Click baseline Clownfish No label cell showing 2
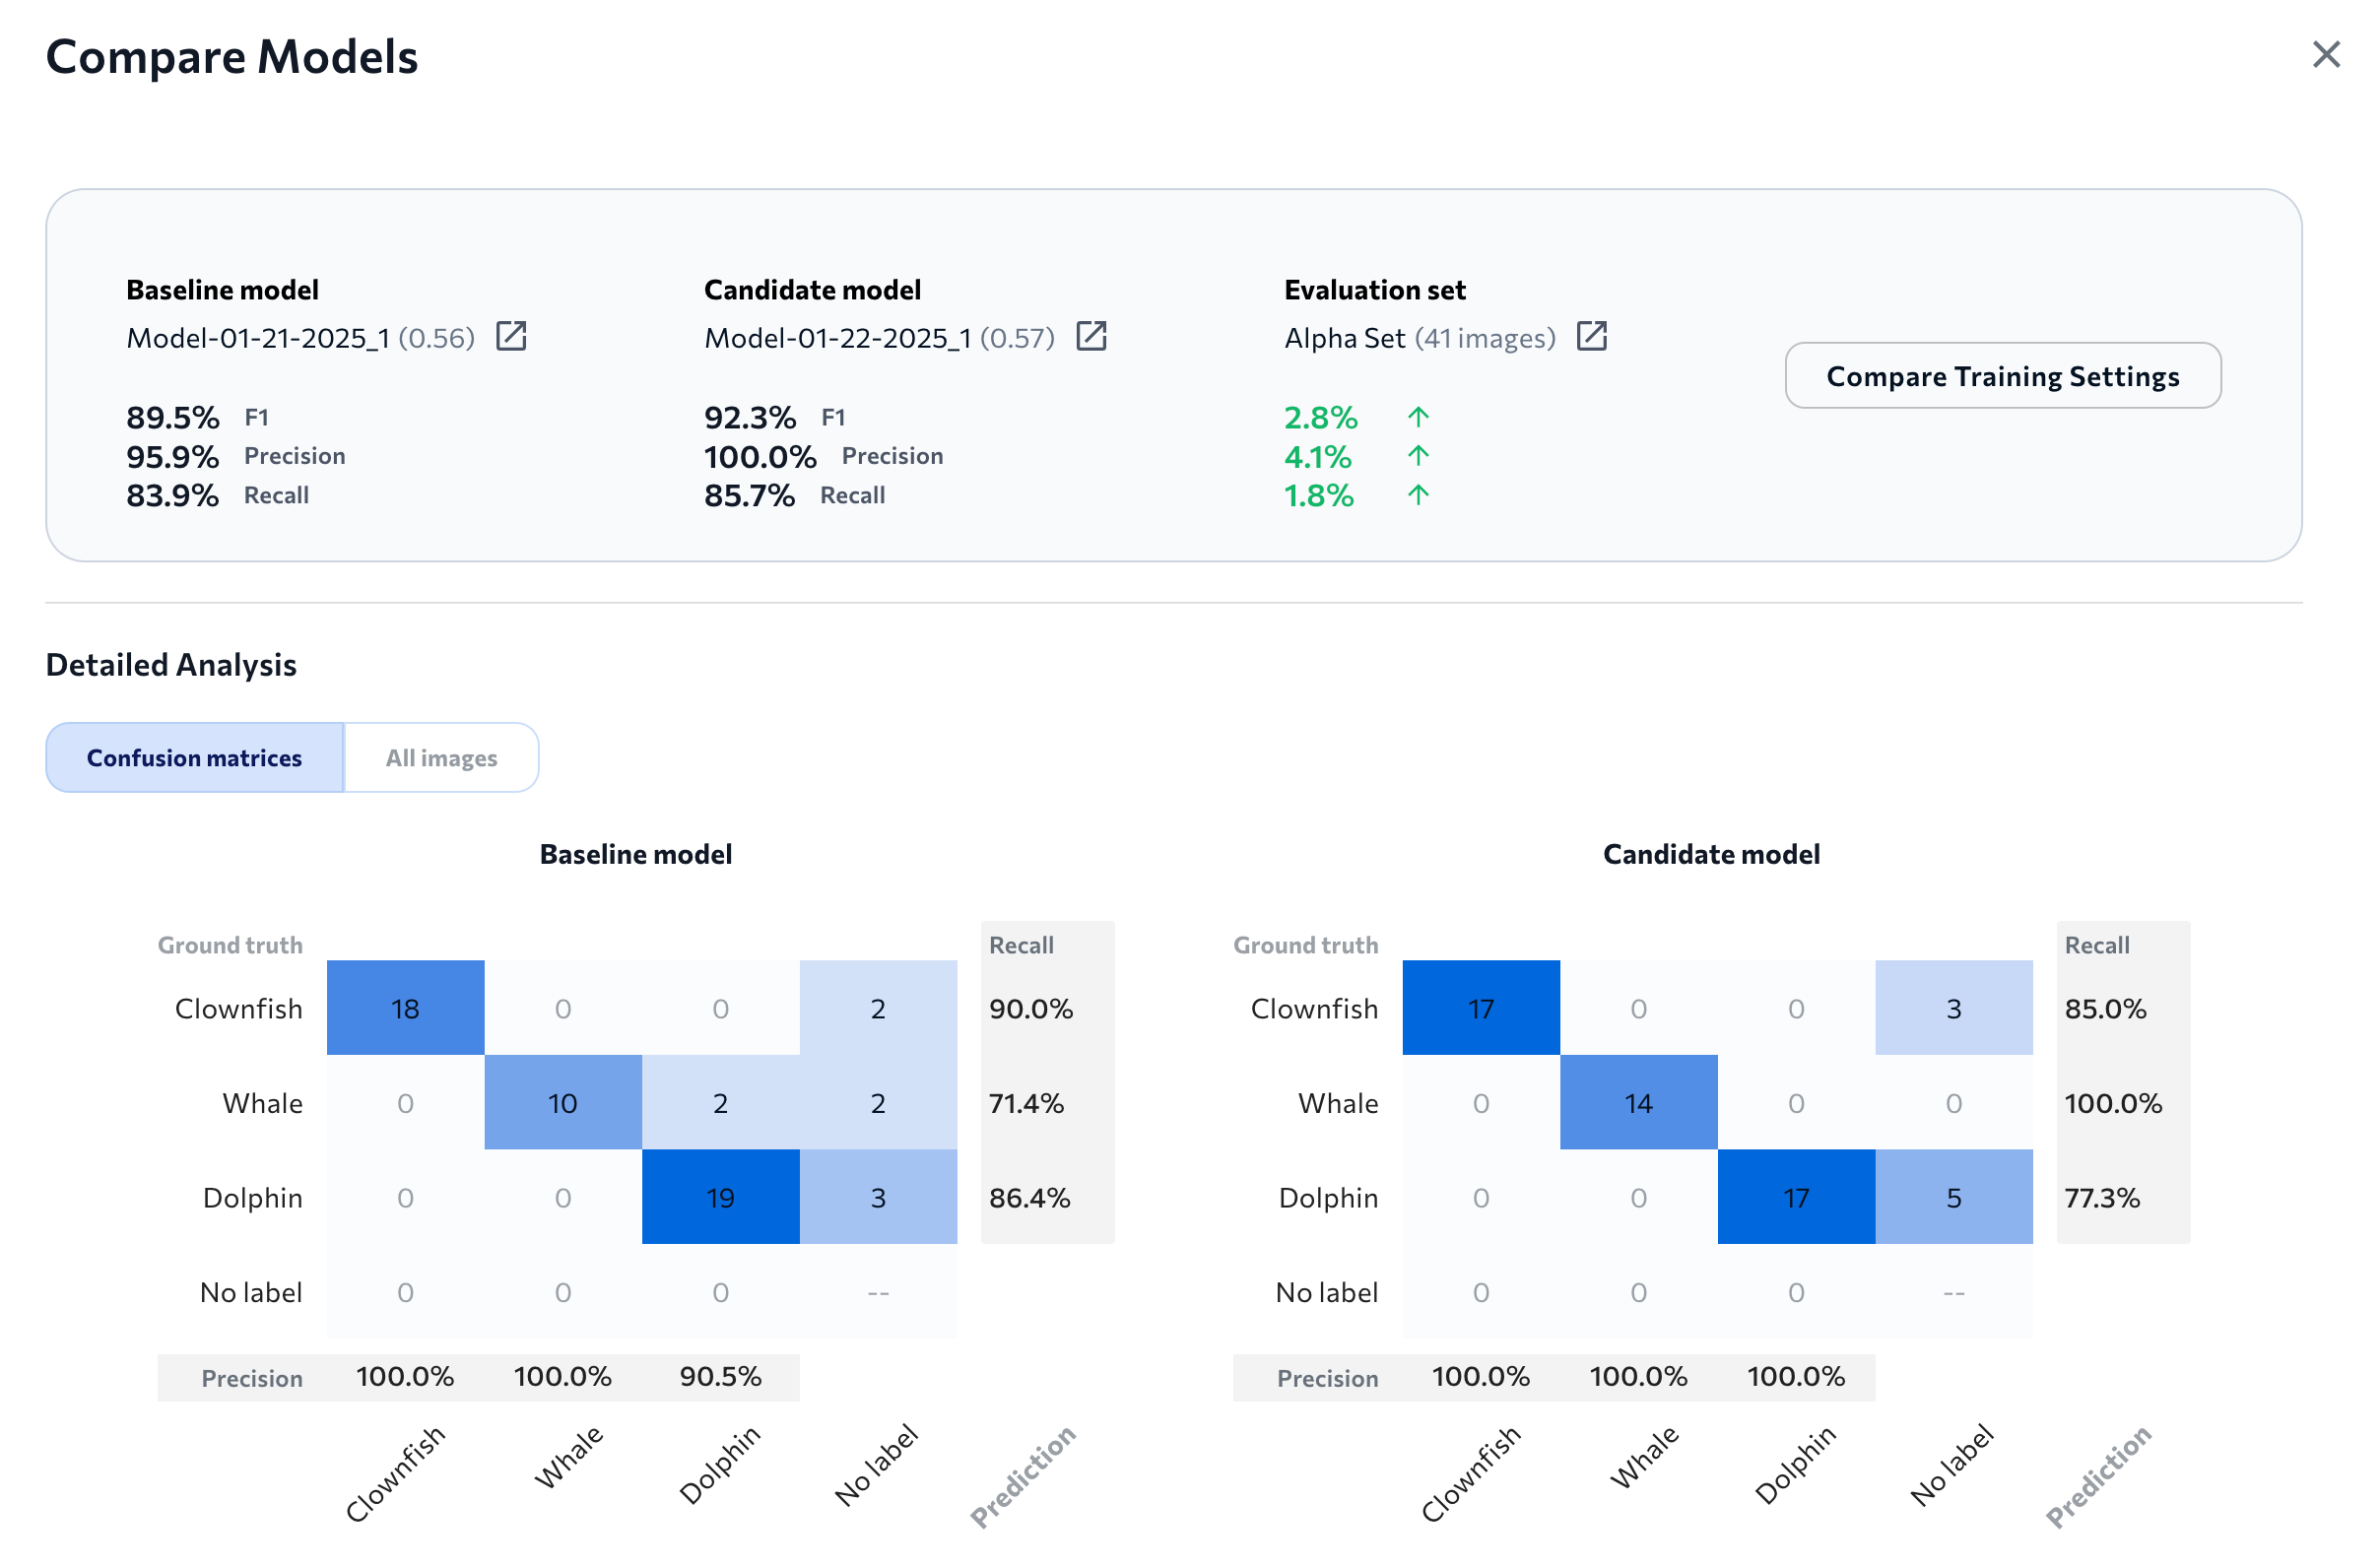This screenshot has width=2380, height=1568. point(878,1008)
